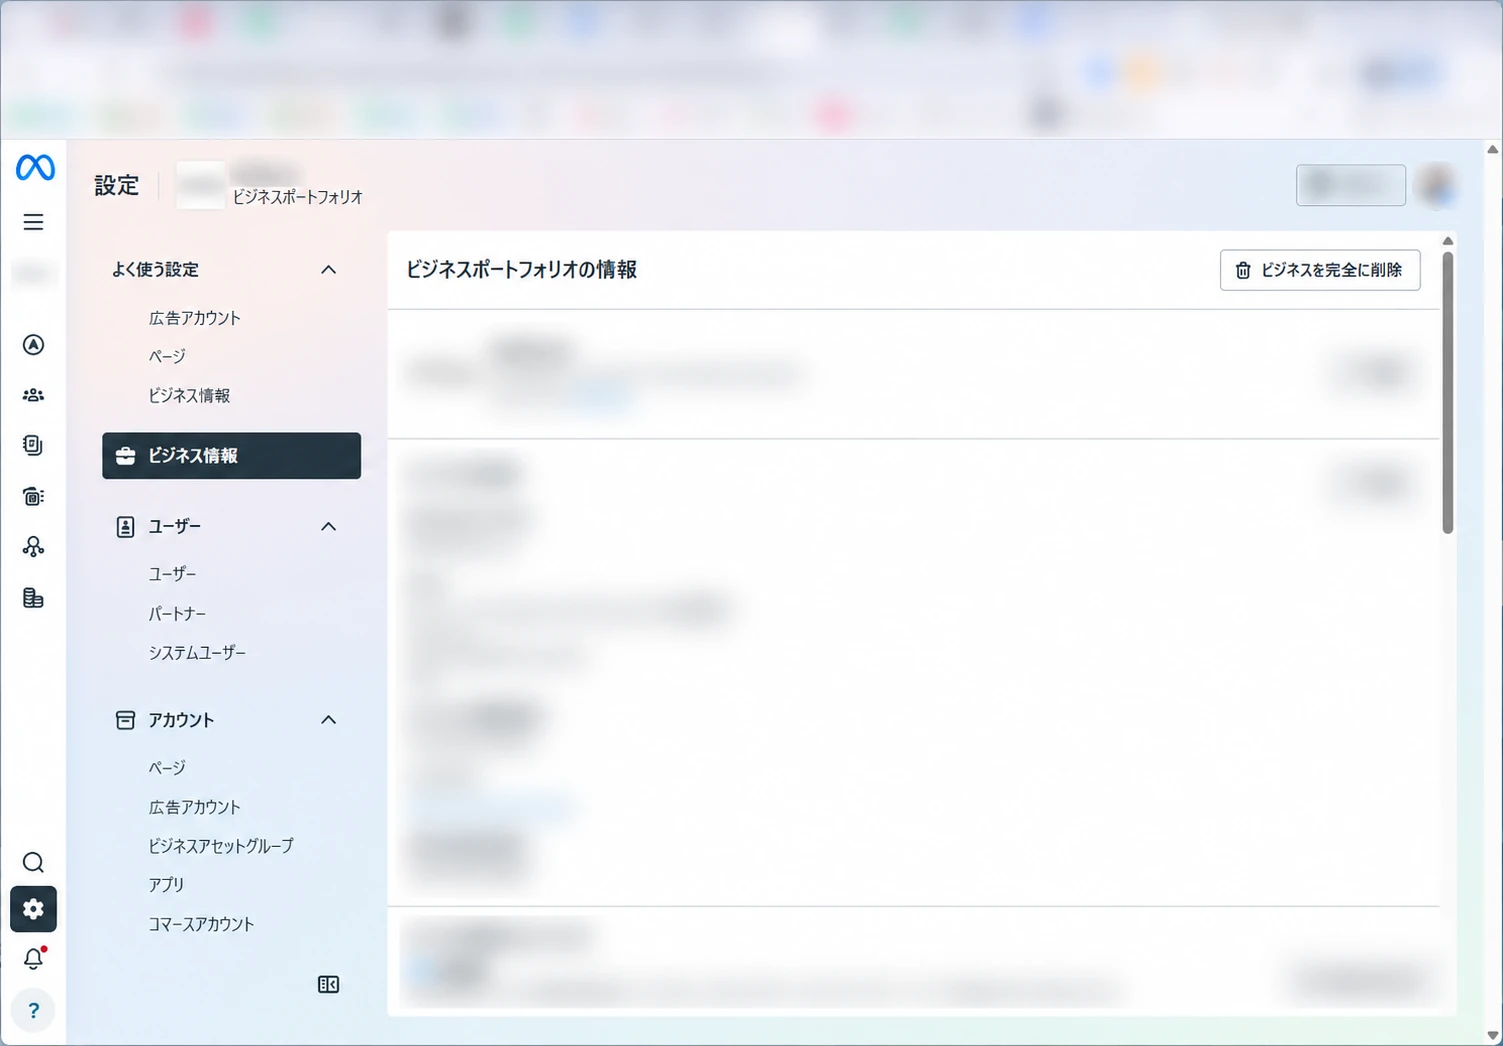Select ページ under よく使う設定
The width and height of the screenshot is (1503, 1046).
pyautogui.click(x=167, y=356)
